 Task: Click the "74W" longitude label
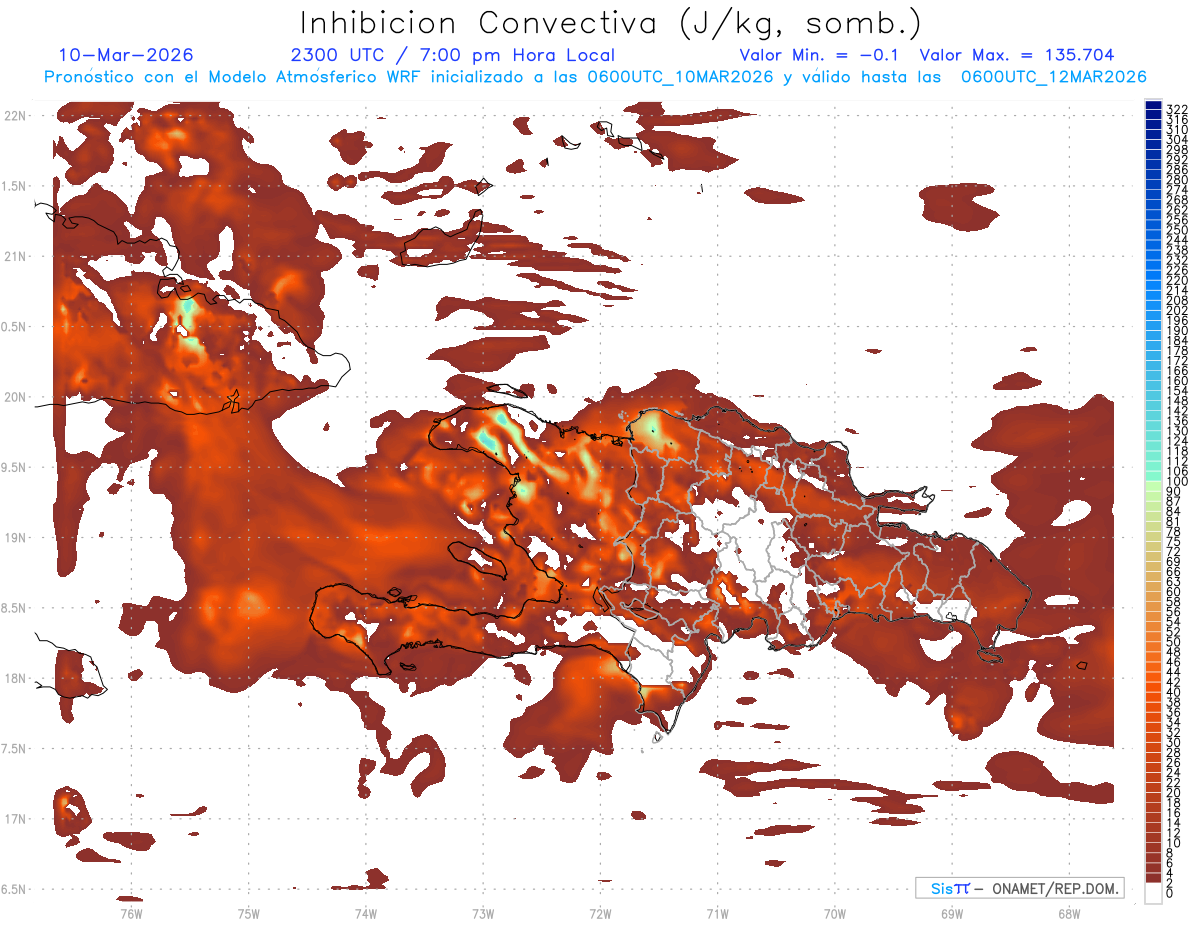click(x=366, y=913)
